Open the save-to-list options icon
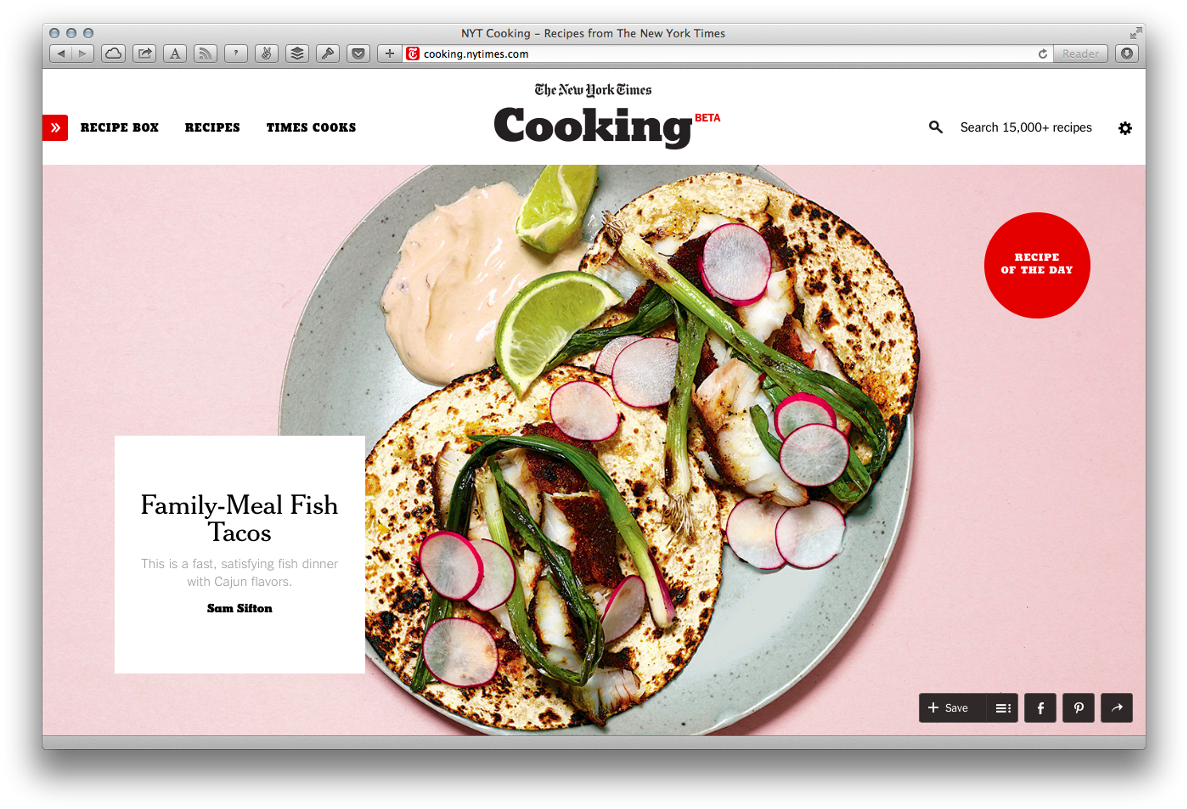Image resolution: width=1187 pixels, height=809 pixels. (1003, 708)
